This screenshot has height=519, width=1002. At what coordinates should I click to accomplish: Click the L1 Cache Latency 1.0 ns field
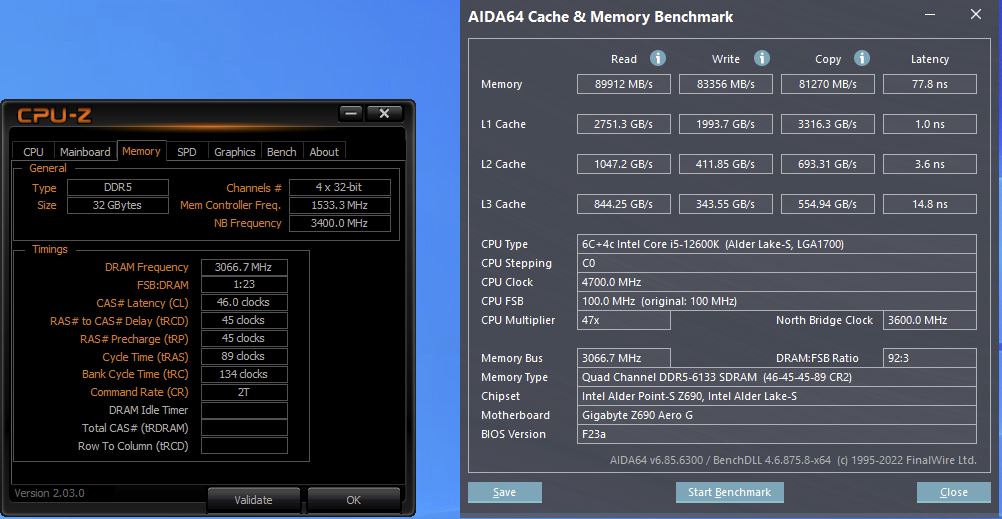click(x=930, y=124)
